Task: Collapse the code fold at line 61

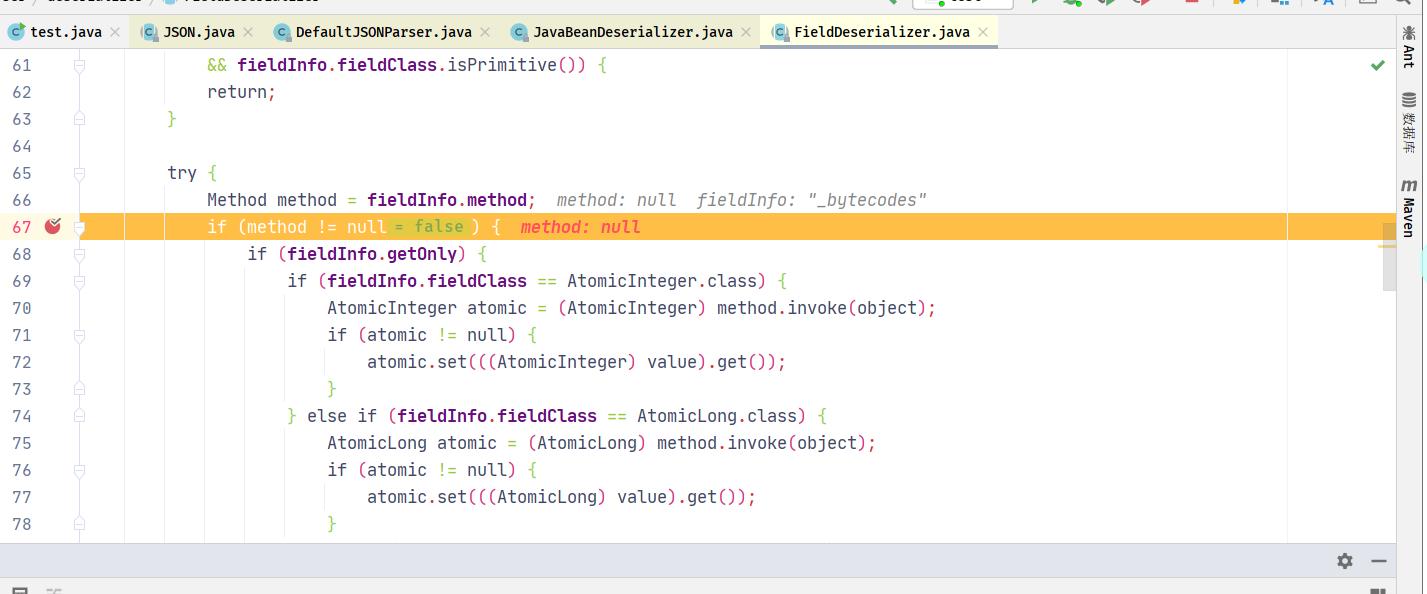Action: click(x=79, y=65)
